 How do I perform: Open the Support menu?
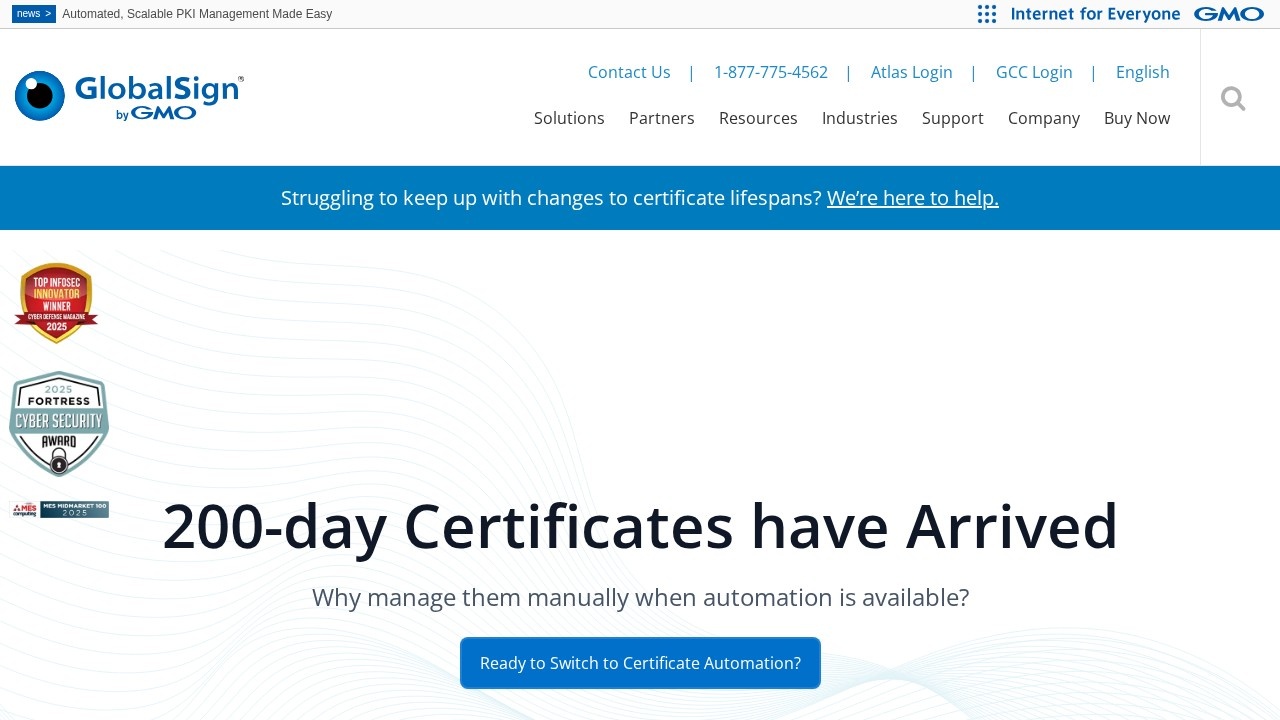[x=953, y=118]
